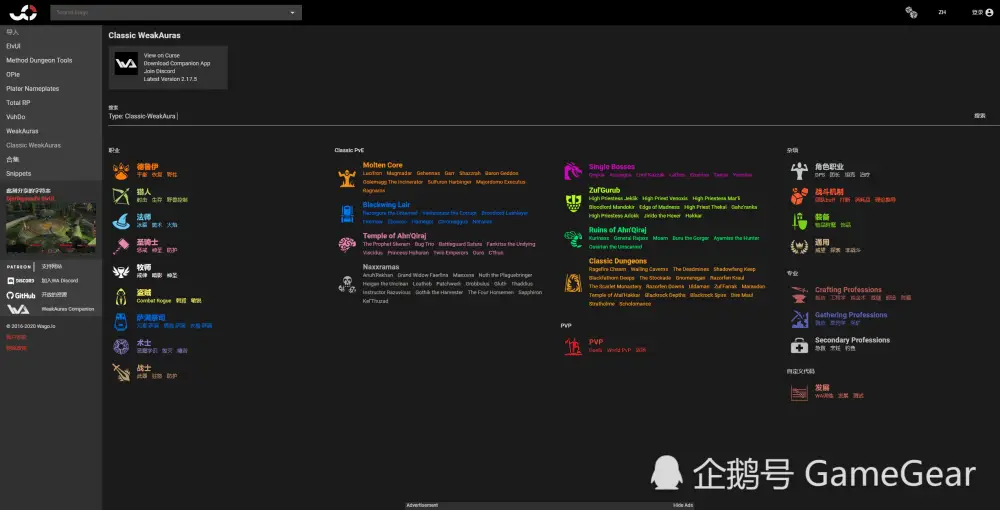Click the Mage wizard hat icon
This screenshot has height=510, width=1000.
coord(121,221)
